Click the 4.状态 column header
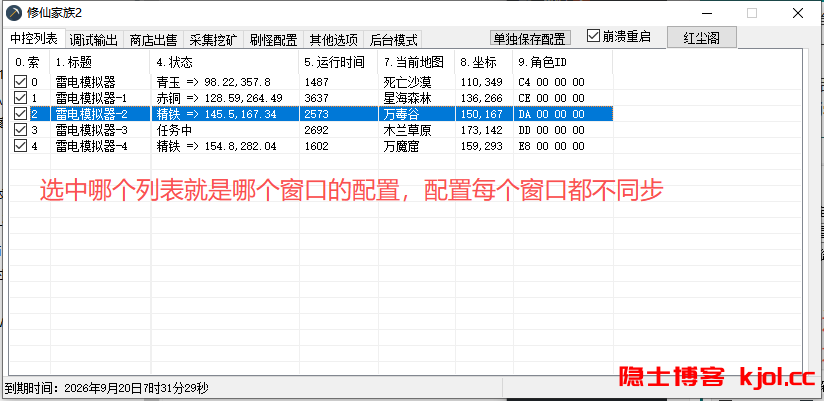This screenshot has width=824, height=401. (x=225, y=63)
